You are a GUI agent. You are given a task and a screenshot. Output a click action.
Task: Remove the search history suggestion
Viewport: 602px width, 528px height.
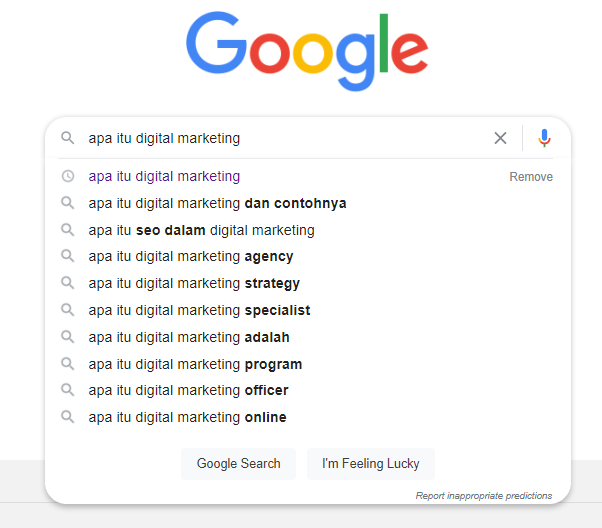[530, 177]
